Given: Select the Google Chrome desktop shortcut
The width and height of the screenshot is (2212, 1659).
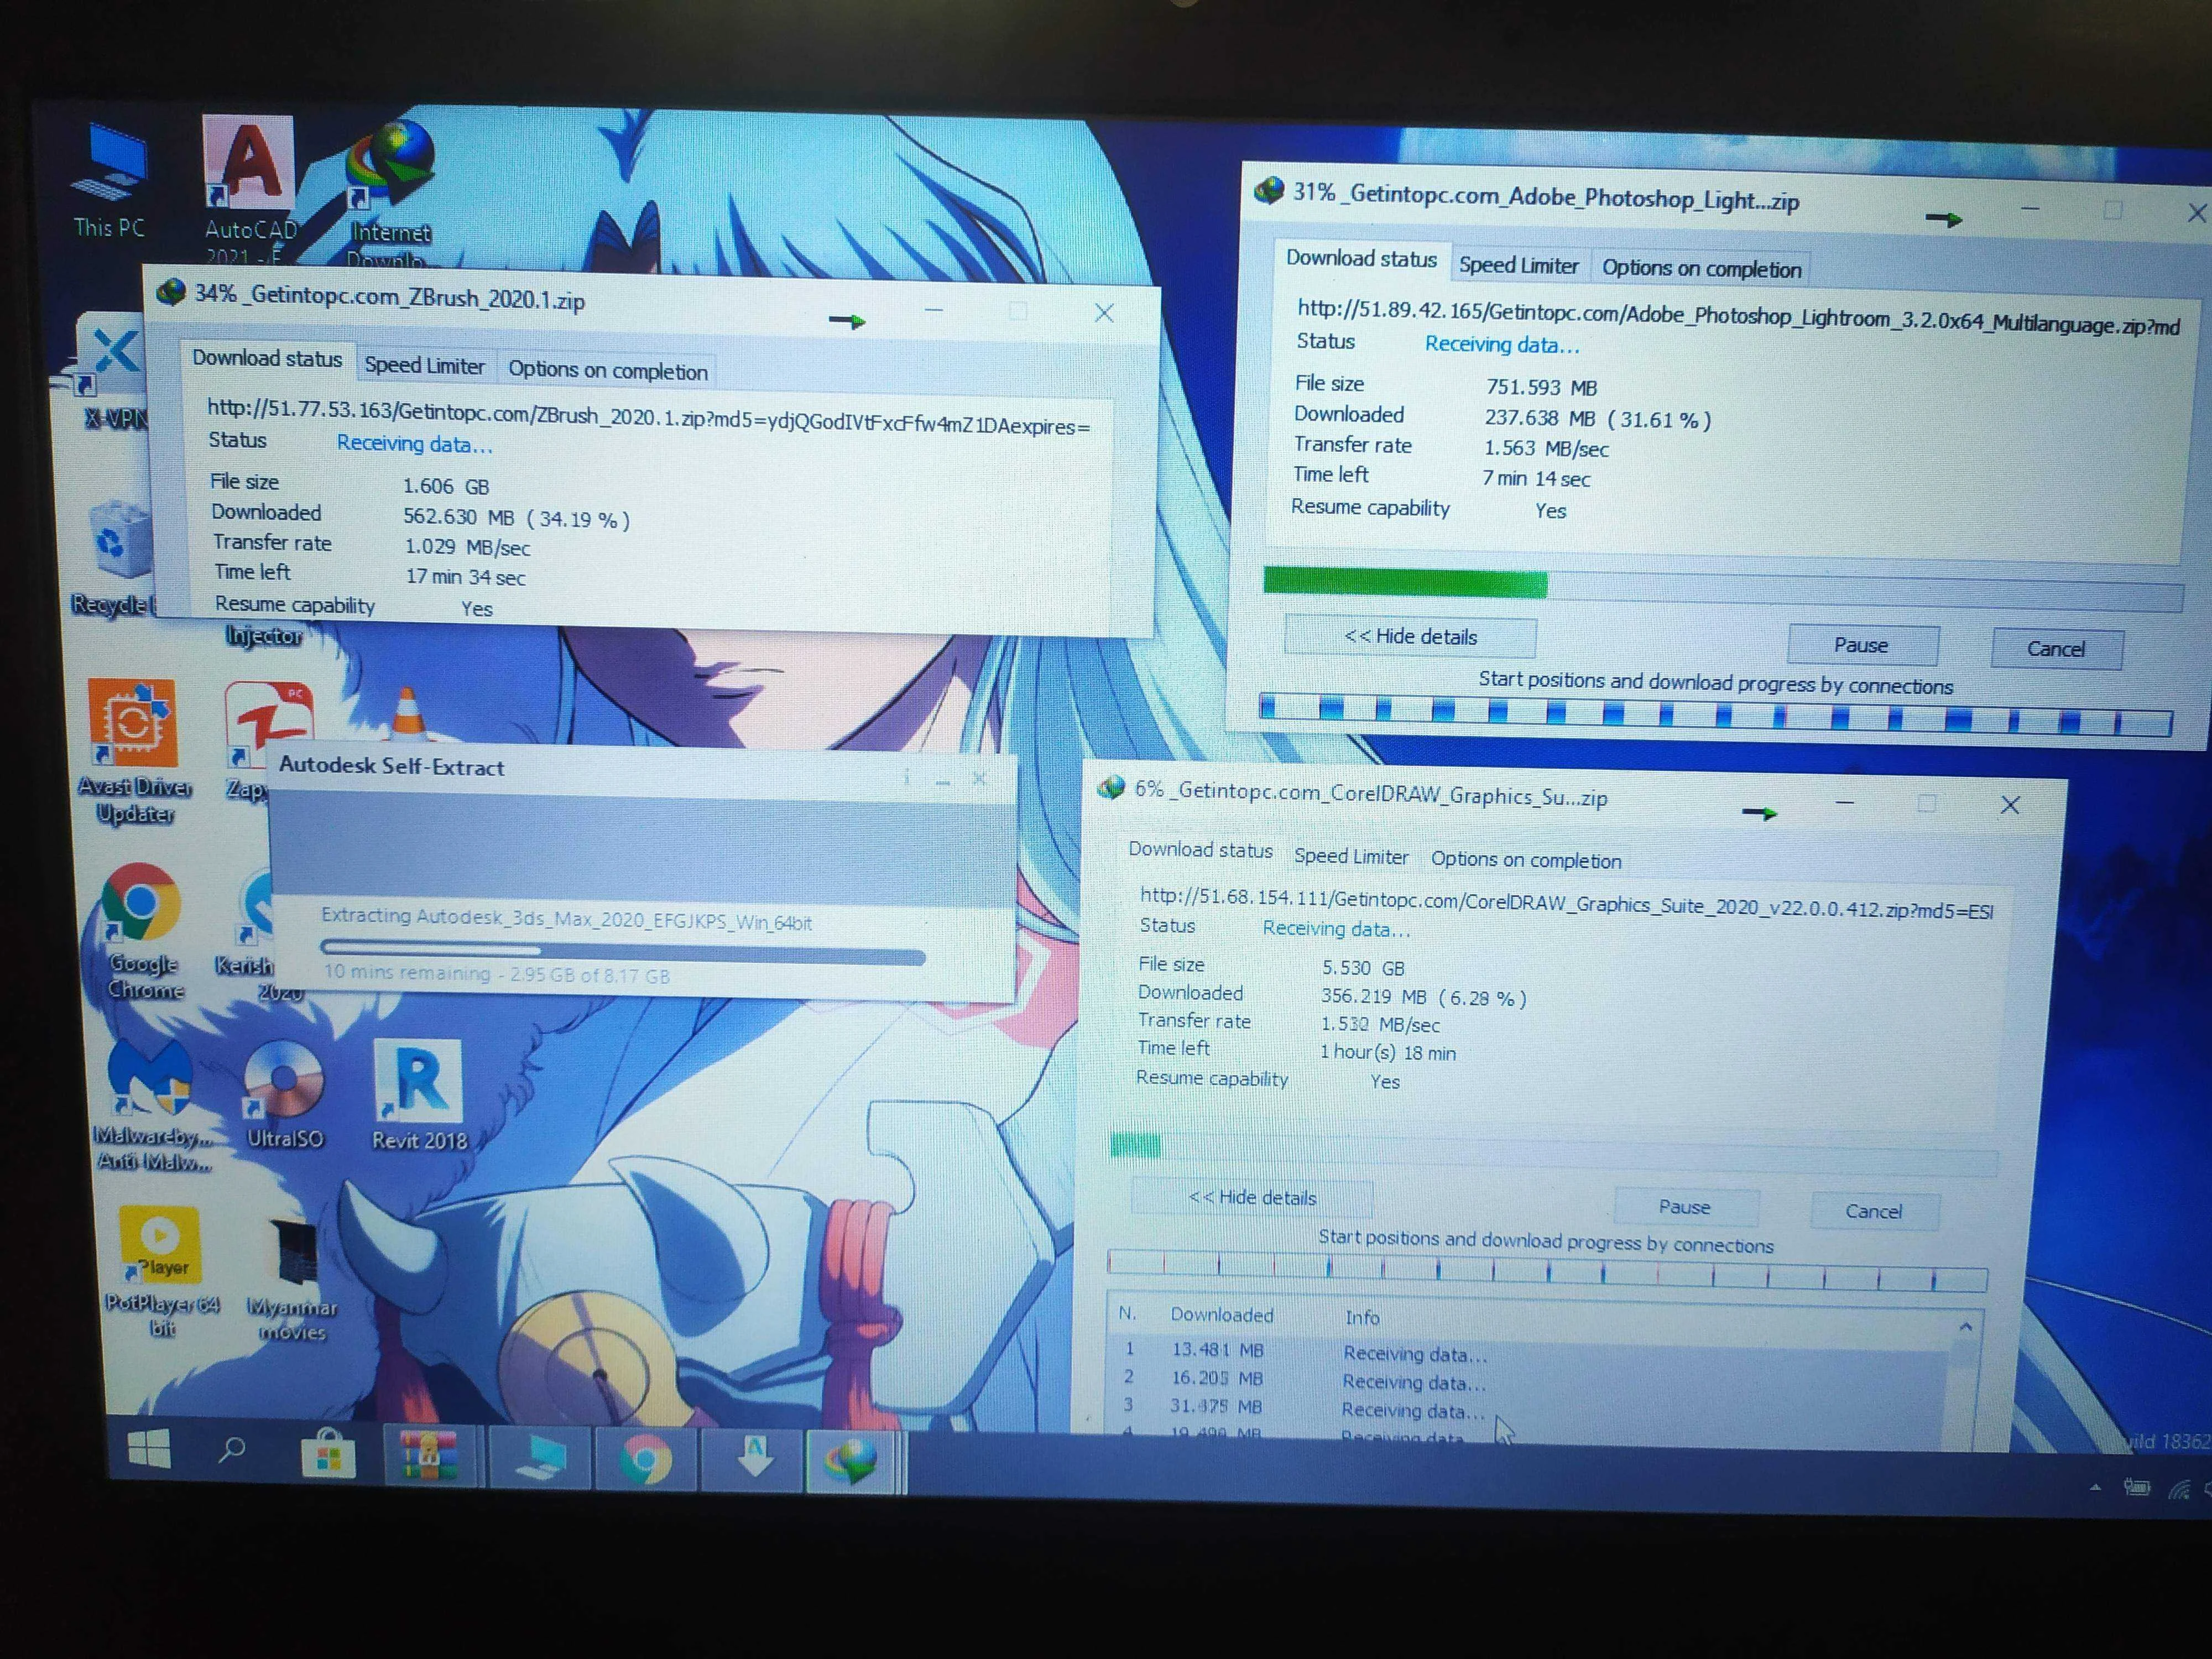Looking at the screenshot, I should pyautogui.click(x=142, y=930).
